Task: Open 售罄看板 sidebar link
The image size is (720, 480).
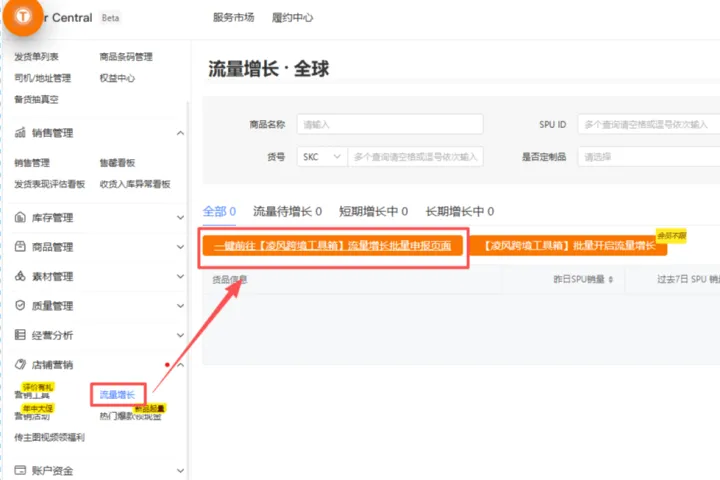Action: [117, 163]
